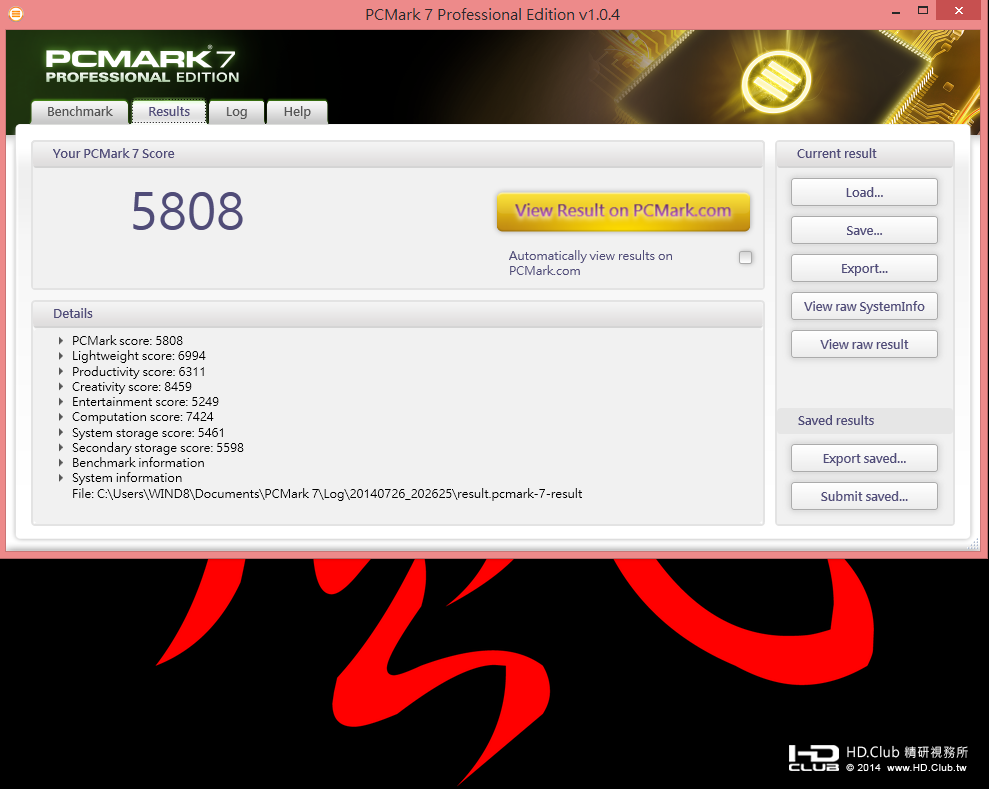Image resolution: width=989 pixels, height=789 pixels.
Task: Select the Benchmark information row text
Action: click(138, 463)
